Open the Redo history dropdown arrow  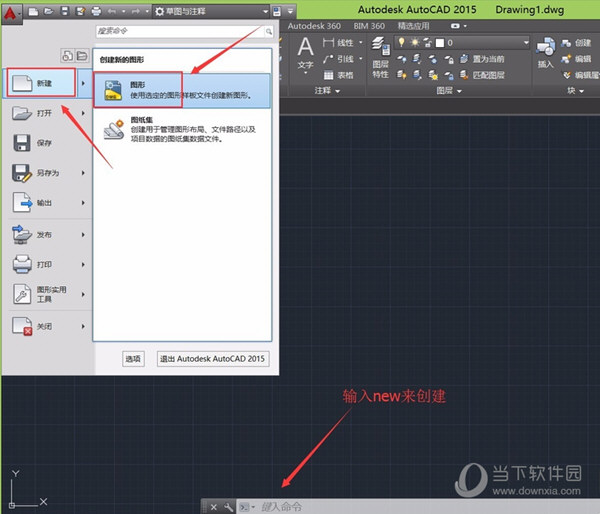[x=147, y=11]
